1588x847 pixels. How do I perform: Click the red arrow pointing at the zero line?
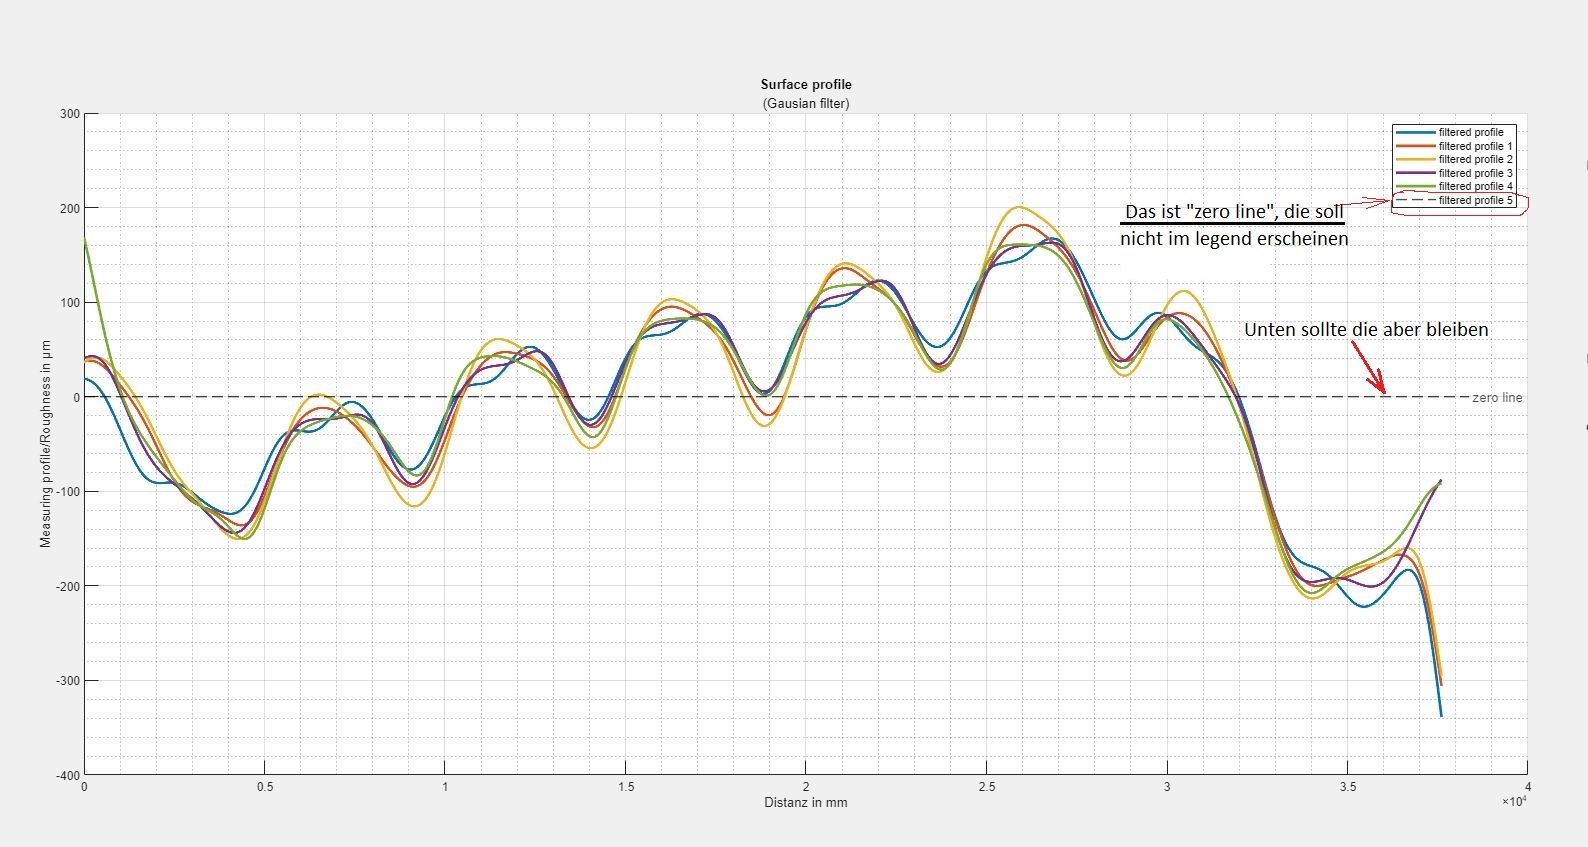(1369, 367)
